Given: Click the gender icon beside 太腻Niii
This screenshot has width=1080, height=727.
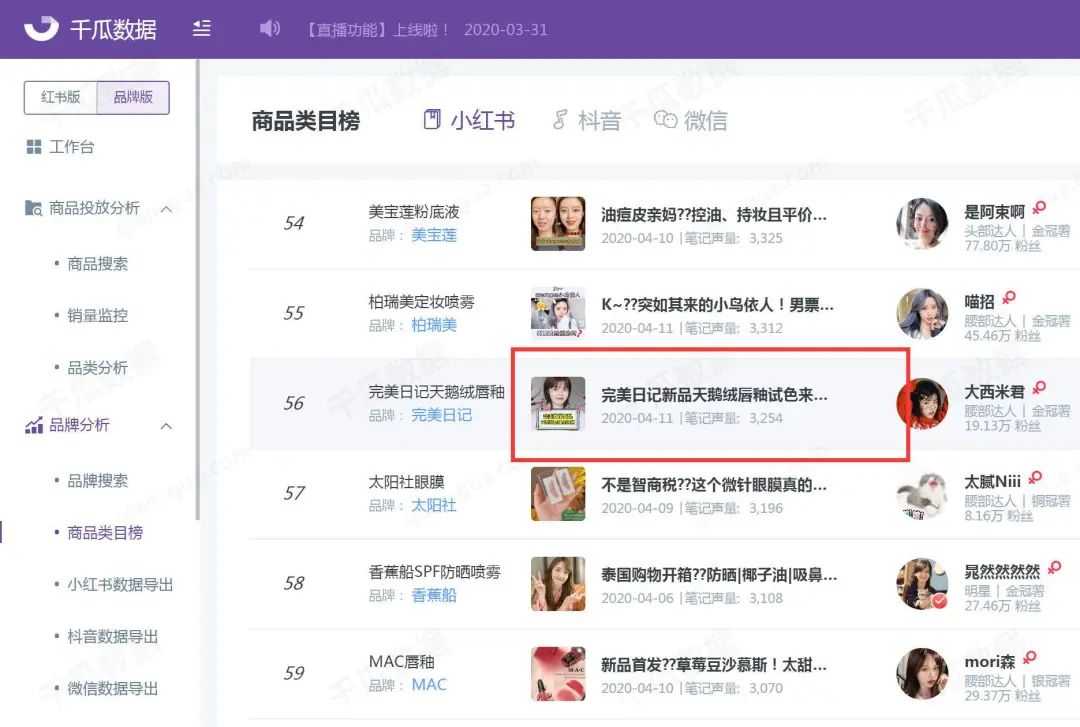Looking at the screenshot, I should tap(1035, 478).
